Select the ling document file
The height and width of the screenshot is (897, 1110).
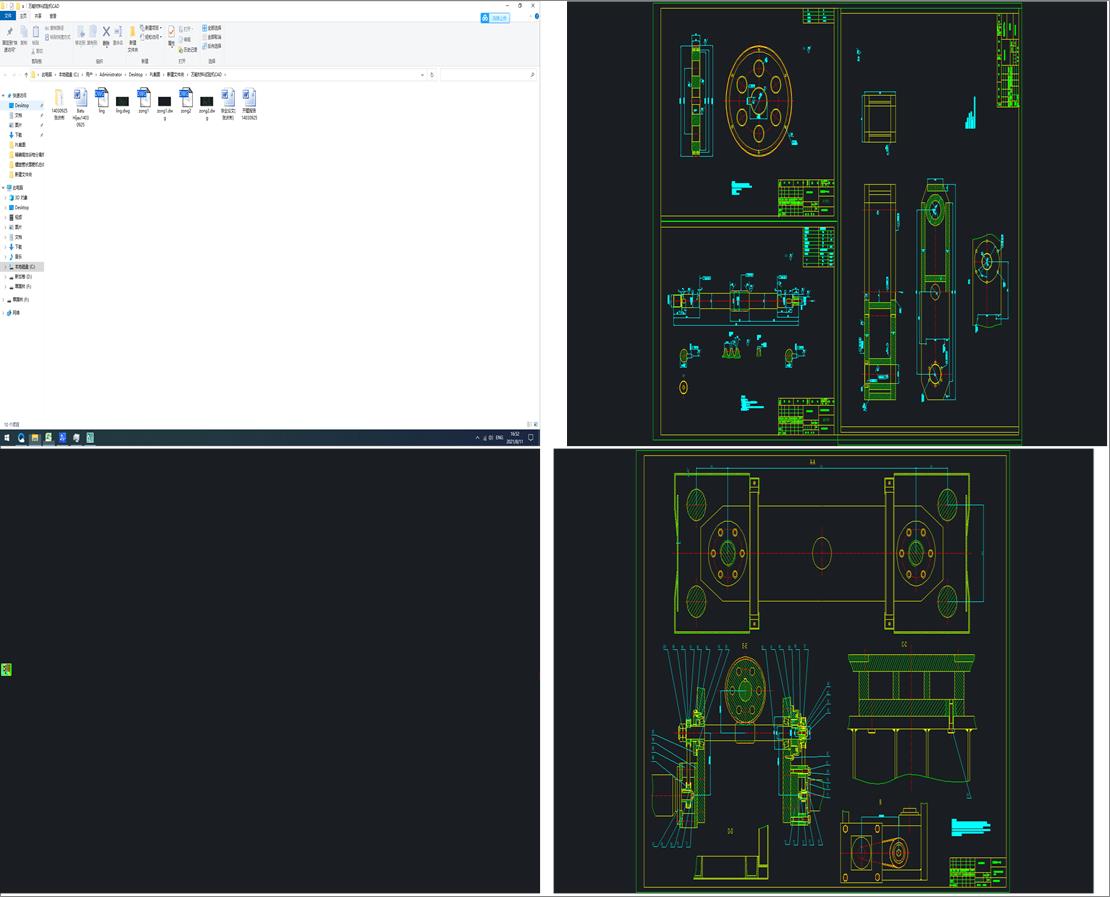[x=101, y=101]
